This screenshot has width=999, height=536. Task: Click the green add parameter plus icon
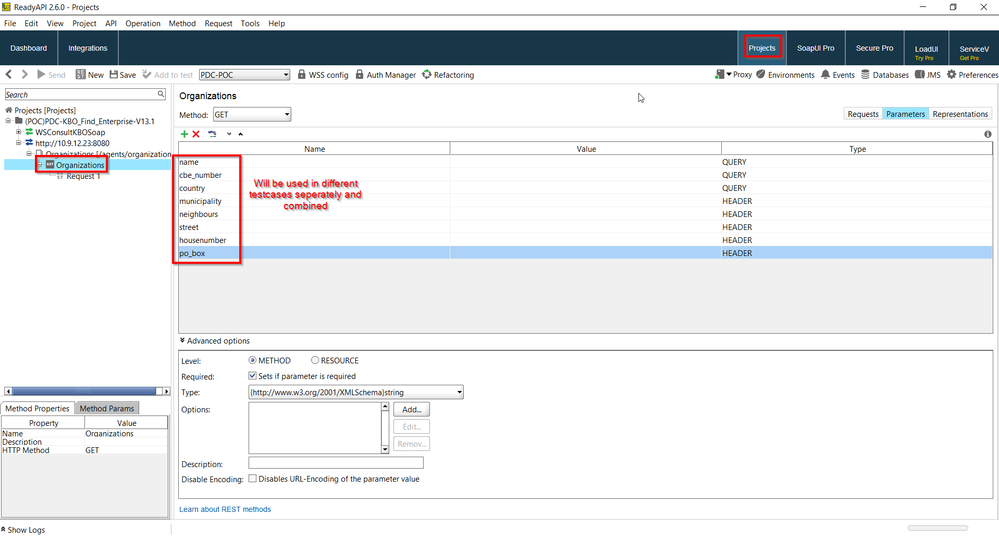click(184, 134)
